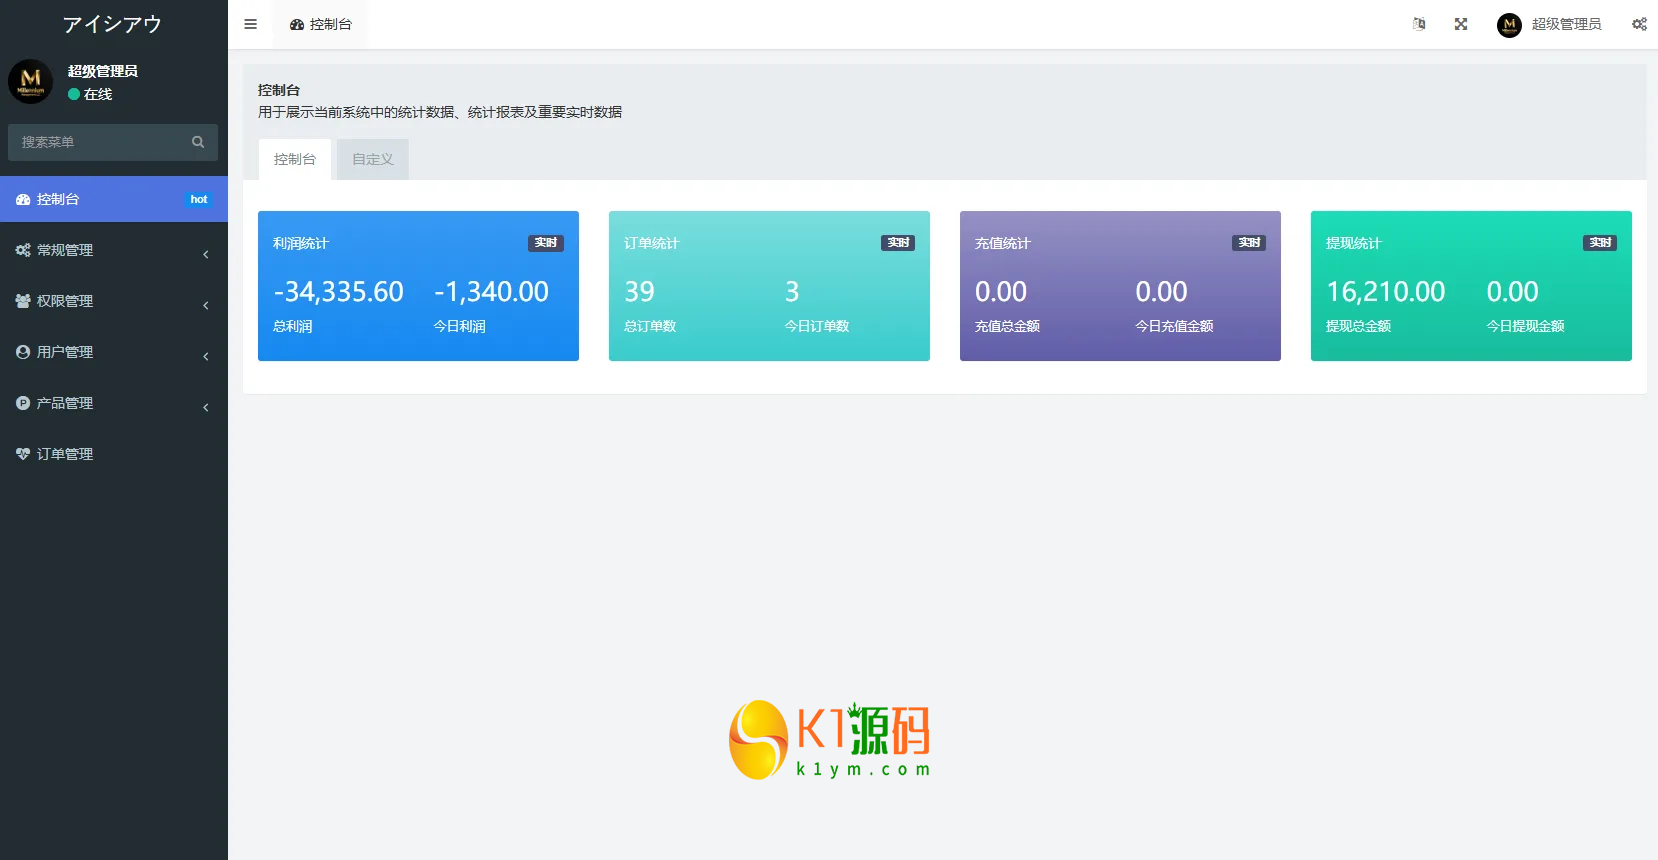The height and width of the screenshot is (860, 1658).
Task: Click the dashboard icon in the top 控制台 tab
Action: (x=297, y=25)
